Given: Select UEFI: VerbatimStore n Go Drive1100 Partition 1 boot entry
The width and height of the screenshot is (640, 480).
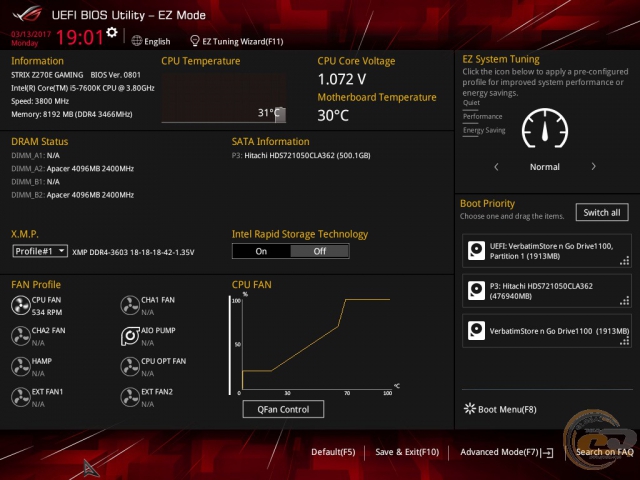Looking at the screenshot, I should [547, 251].
